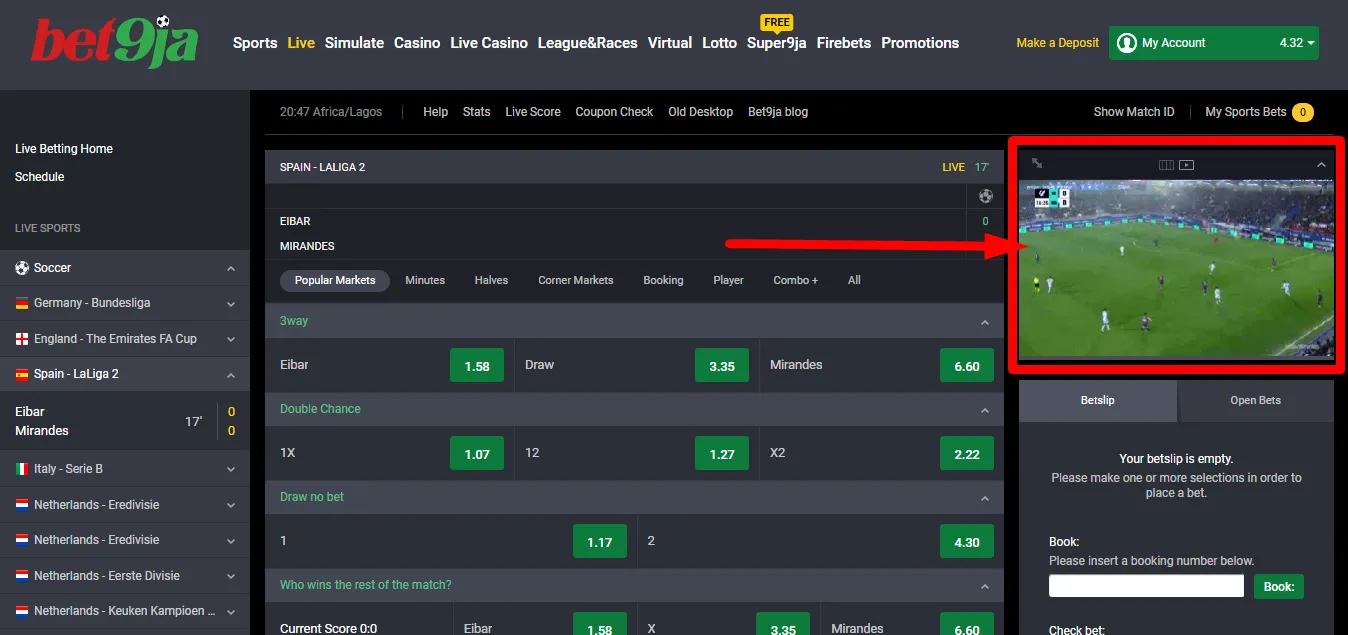Image resolution: width=1348 pixels, height=635 pixels.
Task: Open the Corner Markets tab
Action: 575,281
